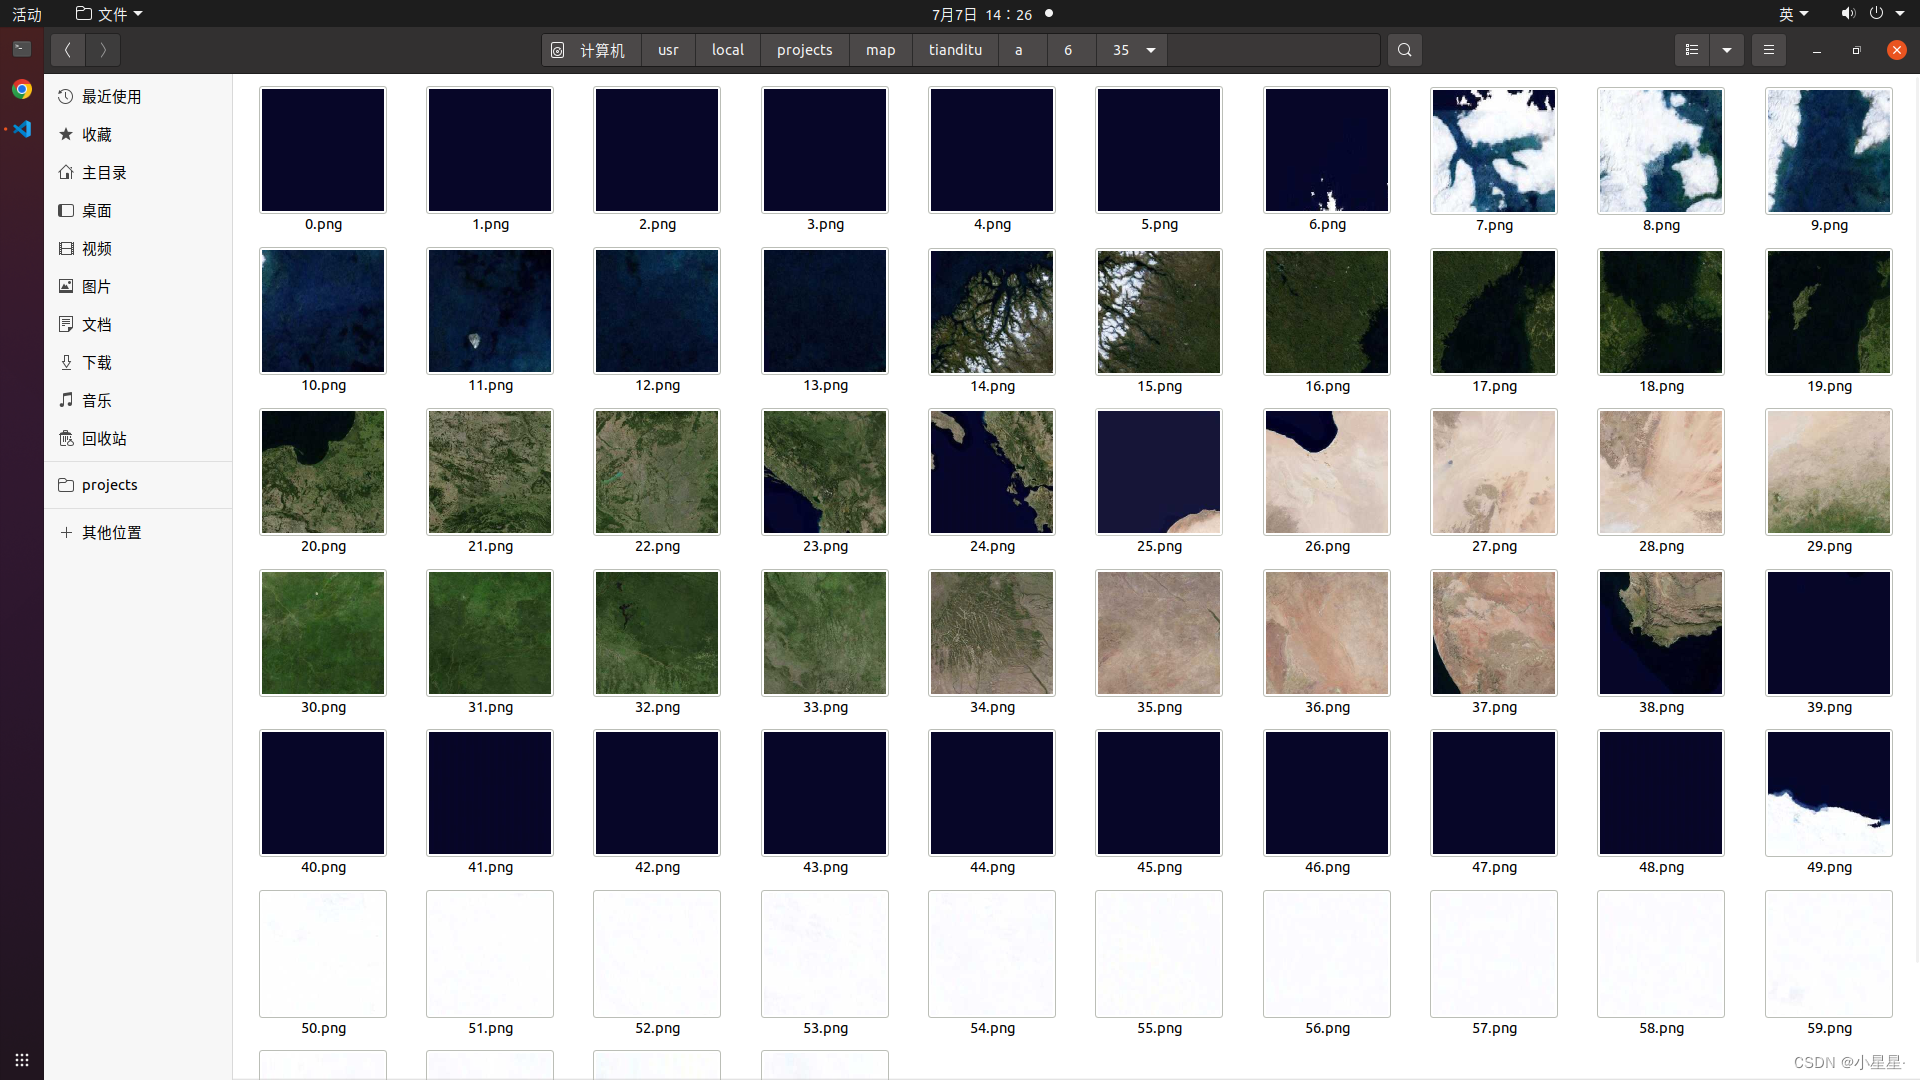Open the 活动 (Activities) overview
This screenshot has height=1080, width=1920.
[x=27, y=14]
